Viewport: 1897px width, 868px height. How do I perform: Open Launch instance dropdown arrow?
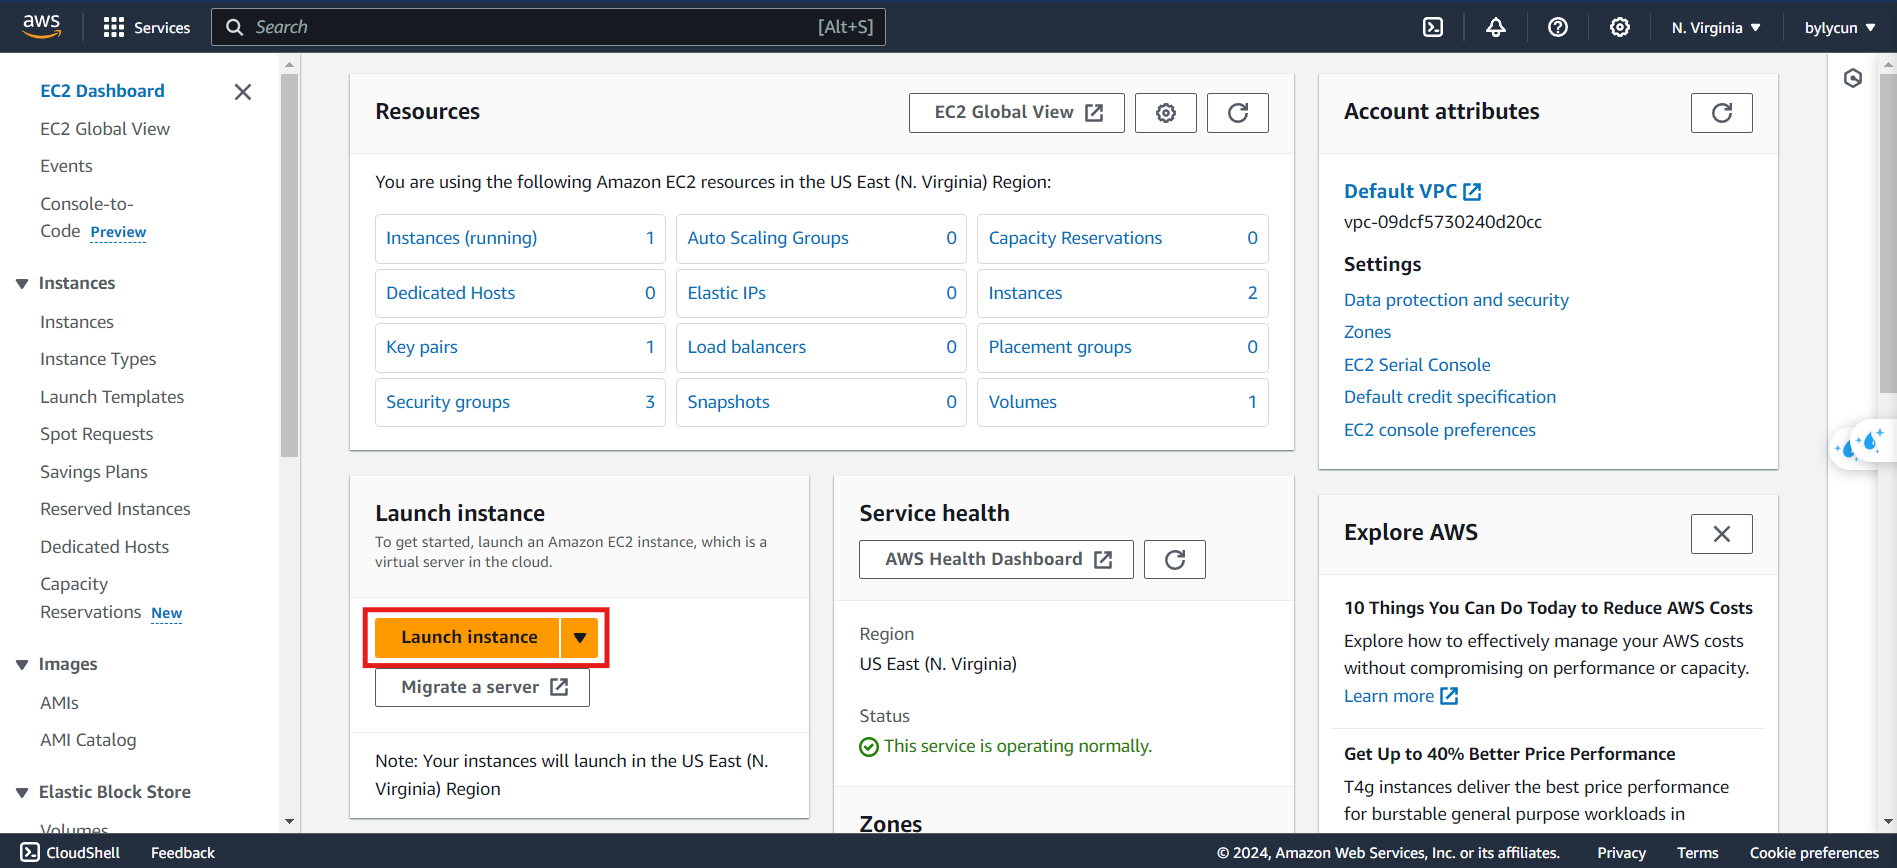pos(579,637)
